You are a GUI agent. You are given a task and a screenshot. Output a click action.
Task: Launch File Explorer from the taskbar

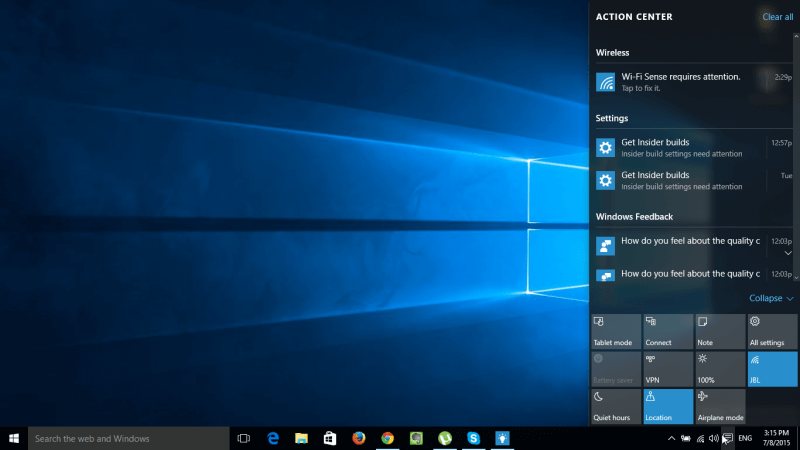[301, 438]
